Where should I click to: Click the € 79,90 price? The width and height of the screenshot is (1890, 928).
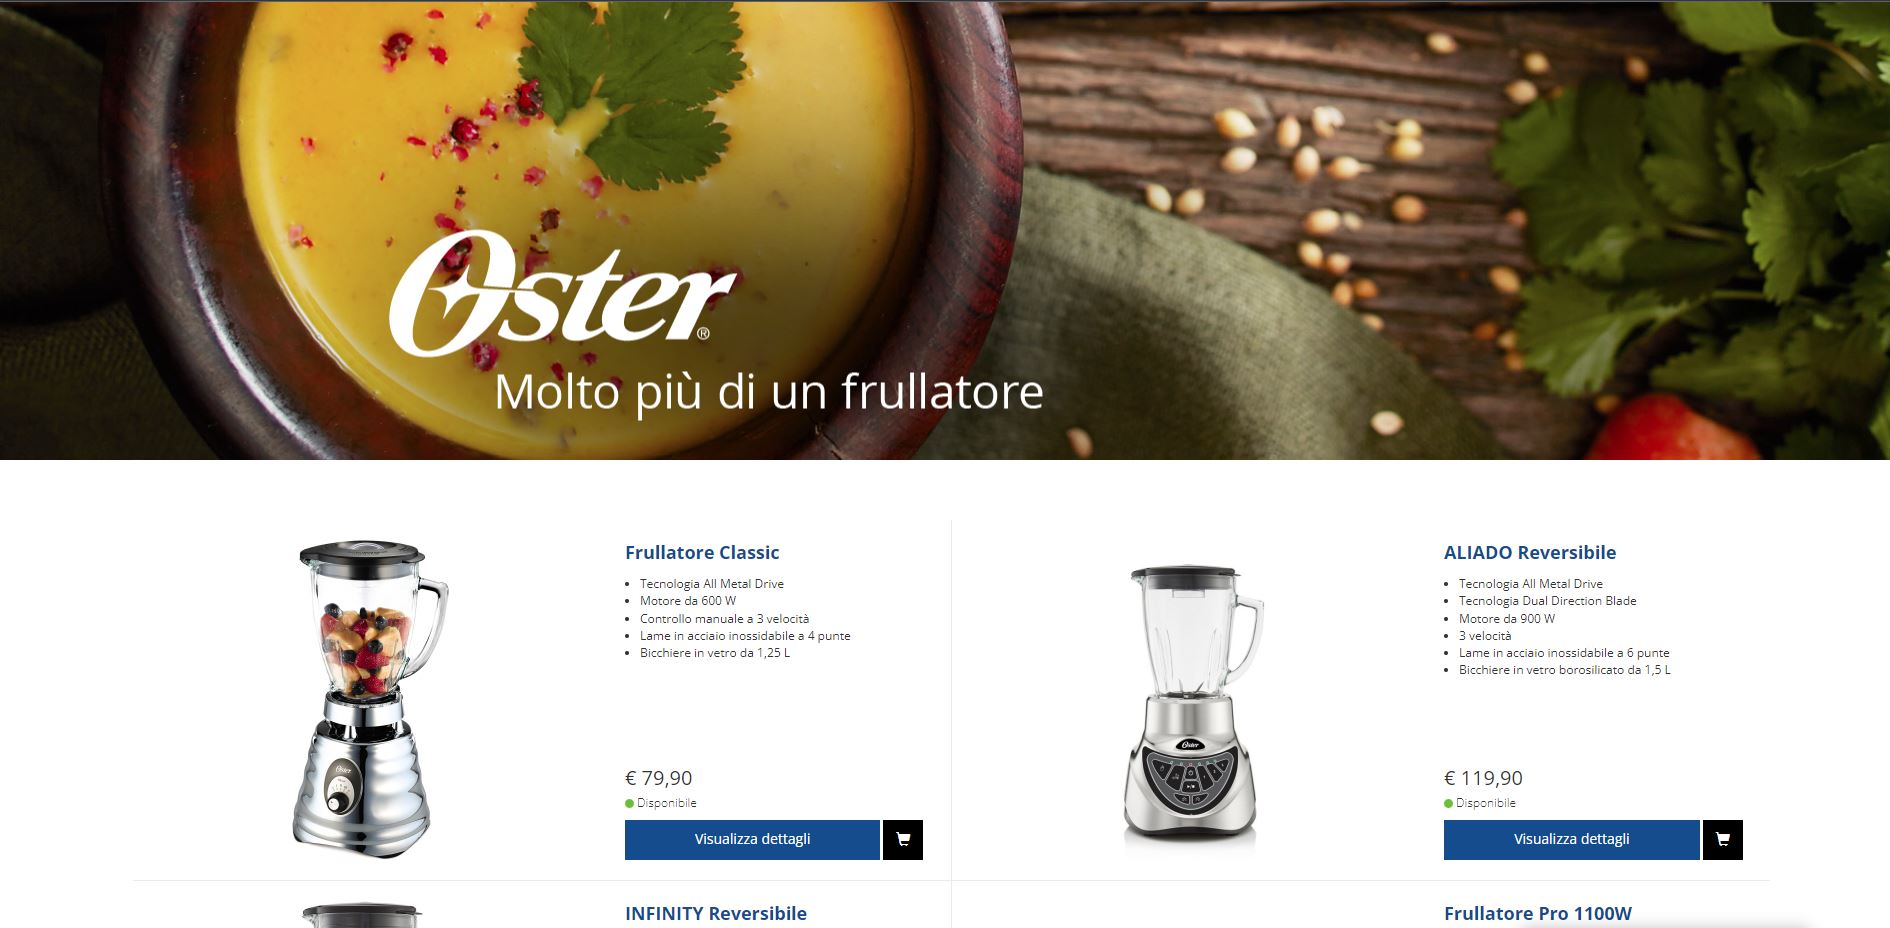pos(658,778)
